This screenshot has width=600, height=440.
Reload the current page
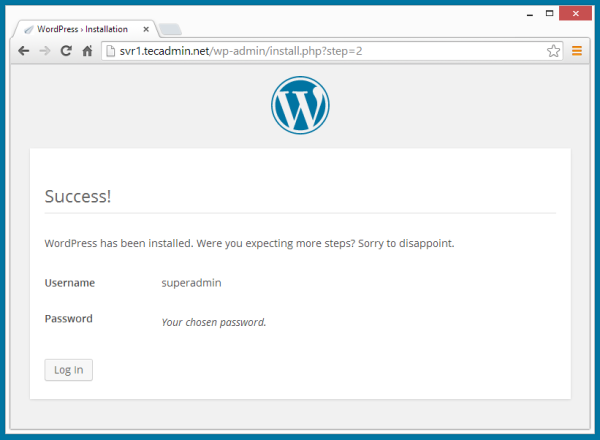click(x=66, y=50)
